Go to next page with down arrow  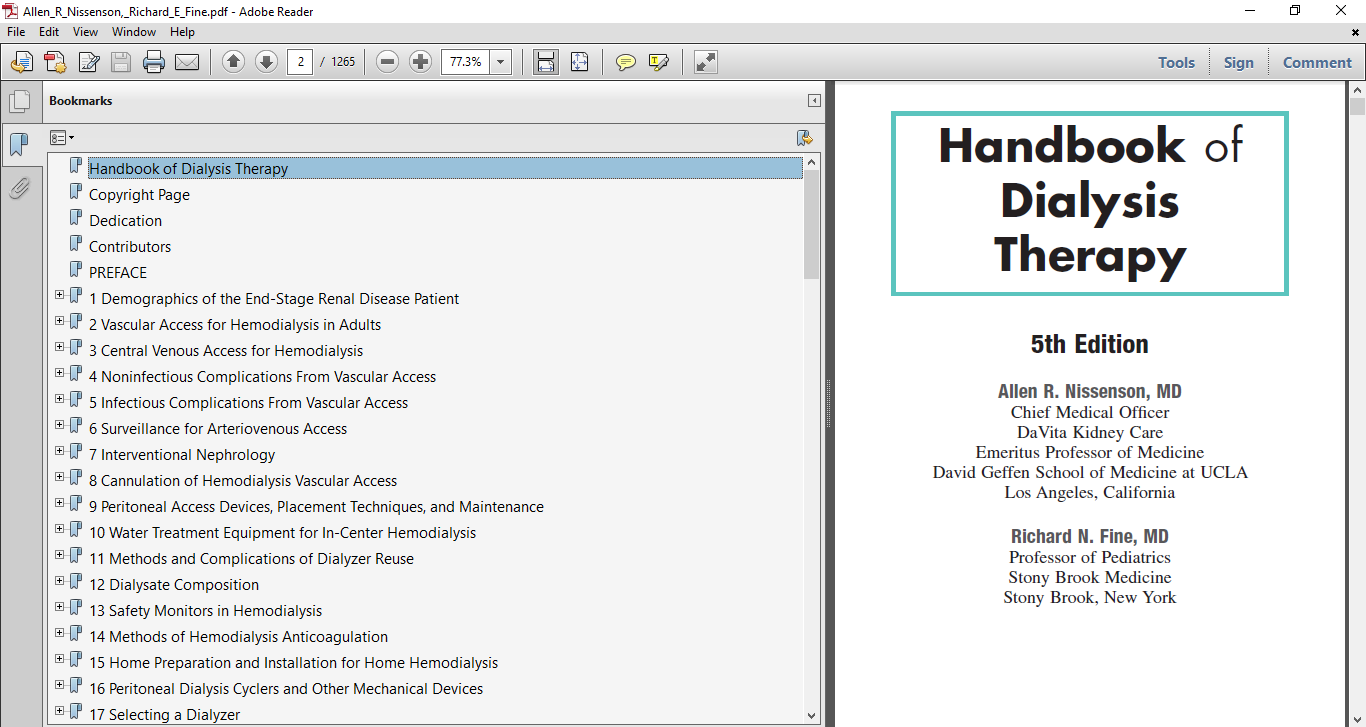[x=266, y=62]
